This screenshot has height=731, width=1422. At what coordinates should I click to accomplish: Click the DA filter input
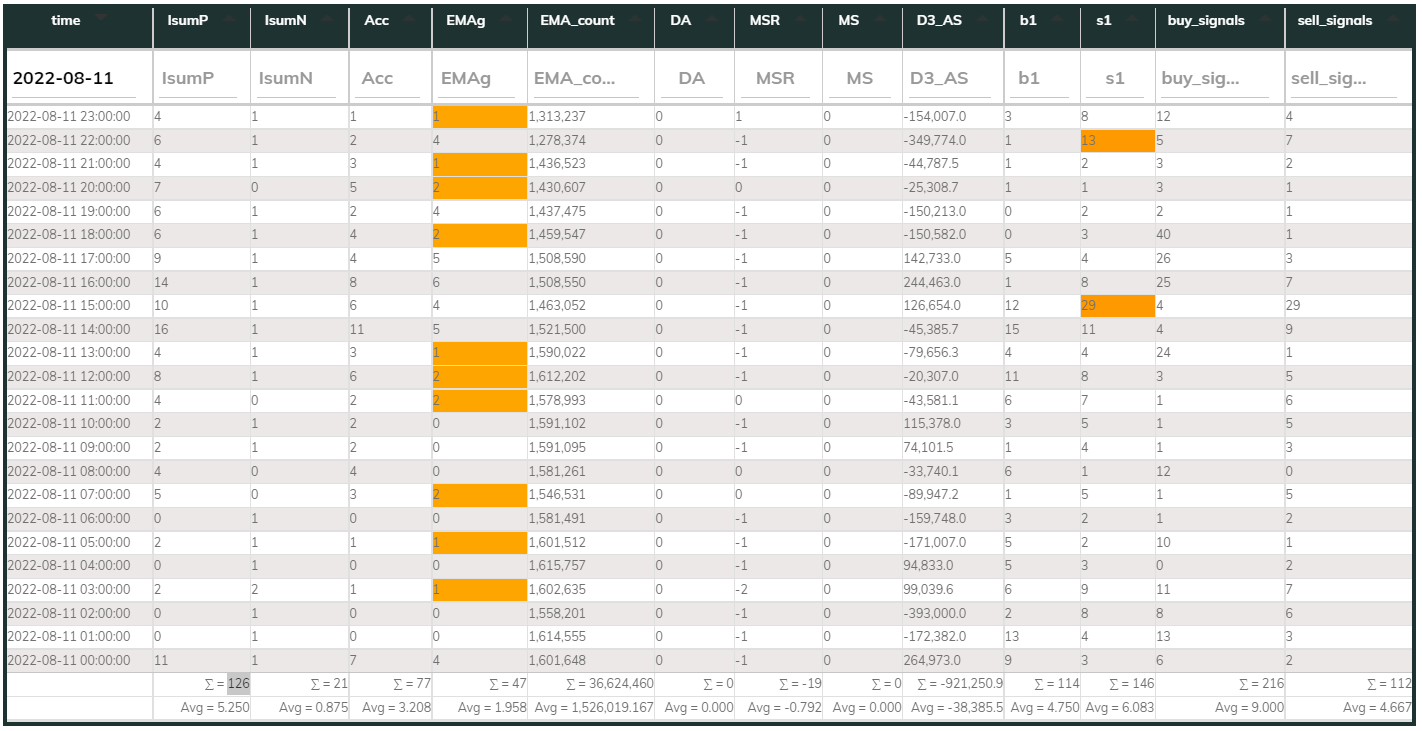point(692,78)
